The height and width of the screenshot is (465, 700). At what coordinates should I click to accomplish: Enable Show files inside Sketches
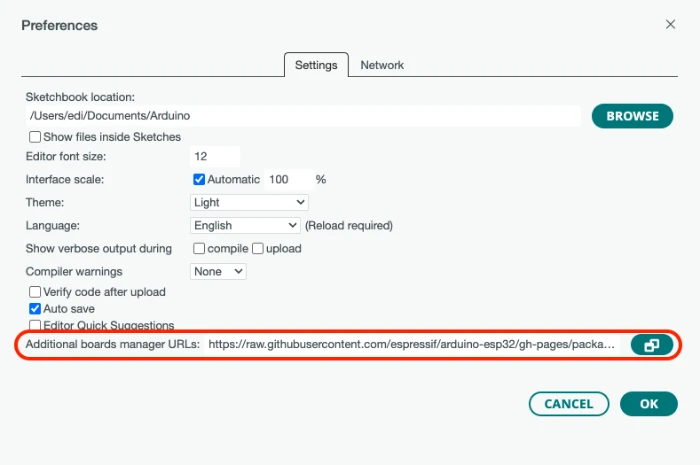35,137
